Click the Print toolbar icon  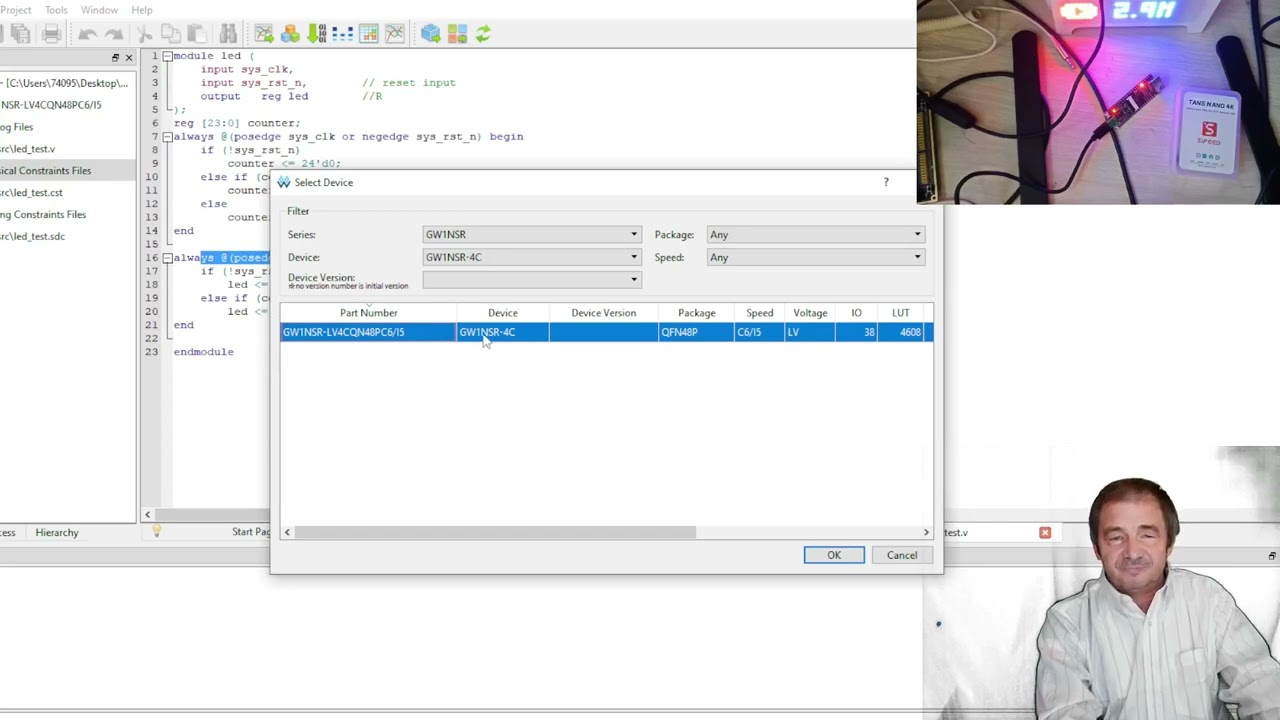(x=52, y=34)
